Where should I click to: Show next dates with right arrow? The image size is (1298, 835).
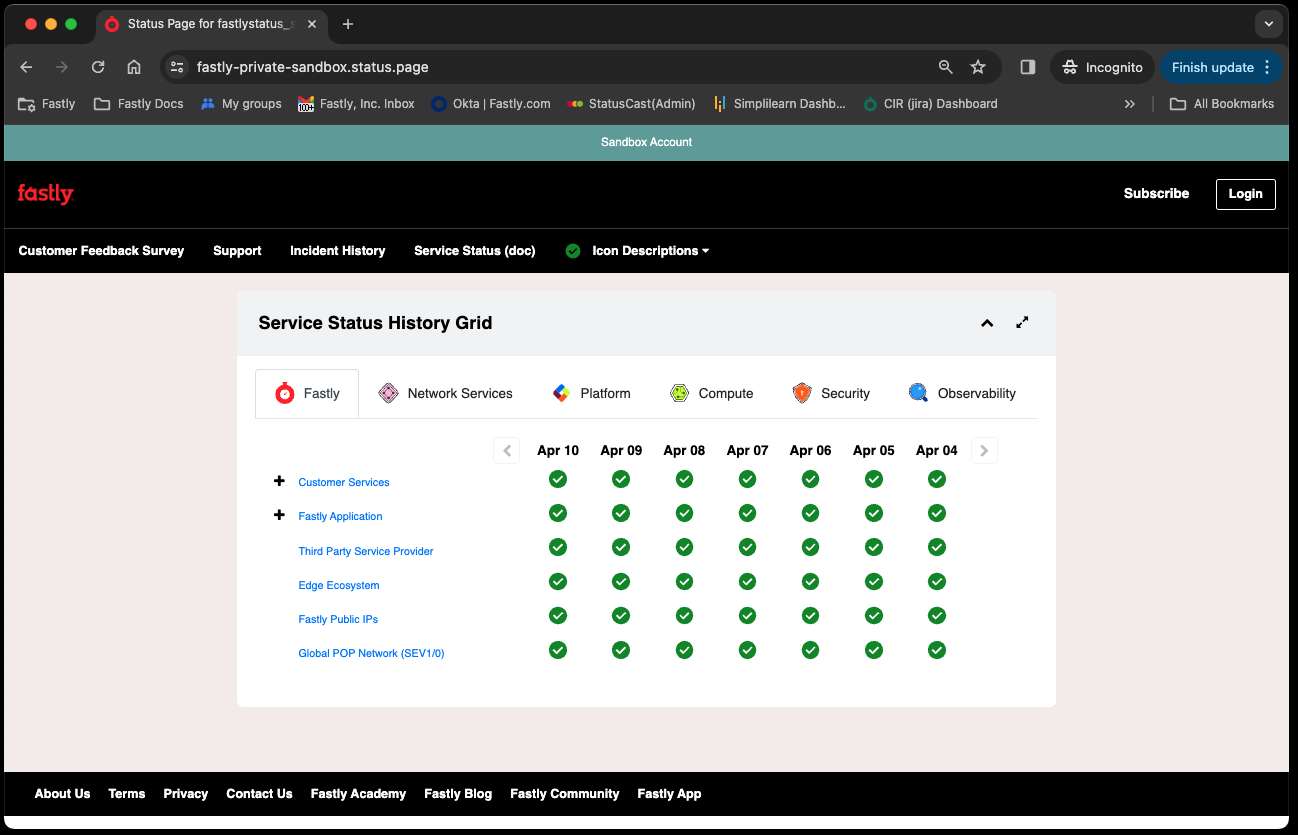pos(984,451)
